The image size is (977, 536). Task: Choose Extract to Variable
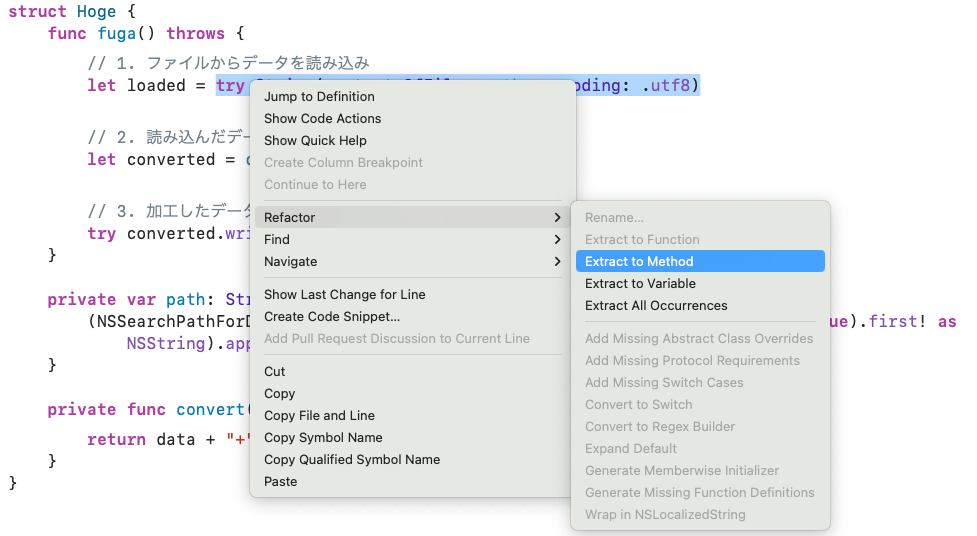tap(700, 284)
